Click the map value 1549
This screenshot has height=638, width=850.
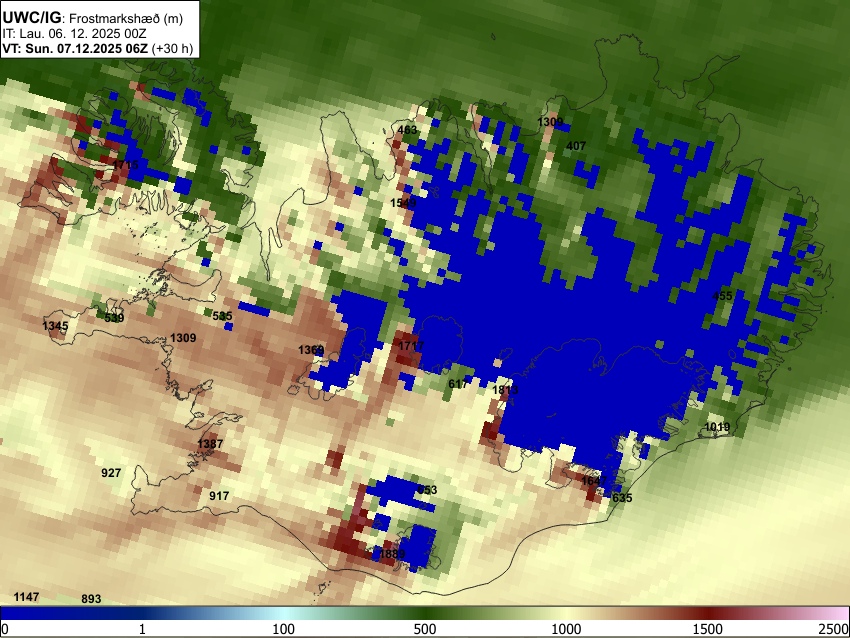403,203
